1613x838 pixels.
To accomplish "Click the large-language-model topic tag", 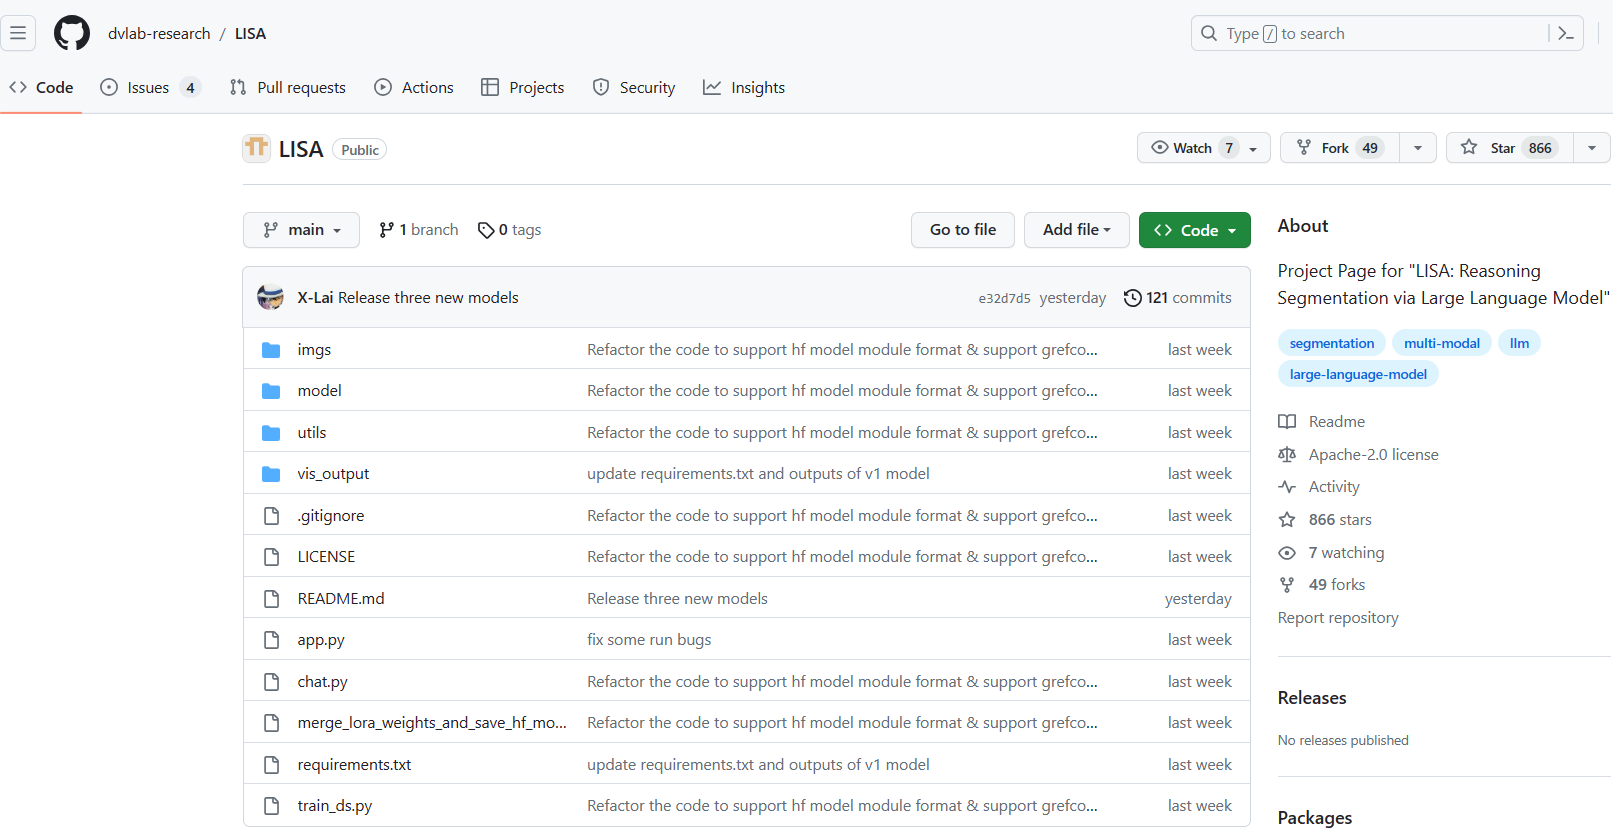I will tap(1358, 374).
